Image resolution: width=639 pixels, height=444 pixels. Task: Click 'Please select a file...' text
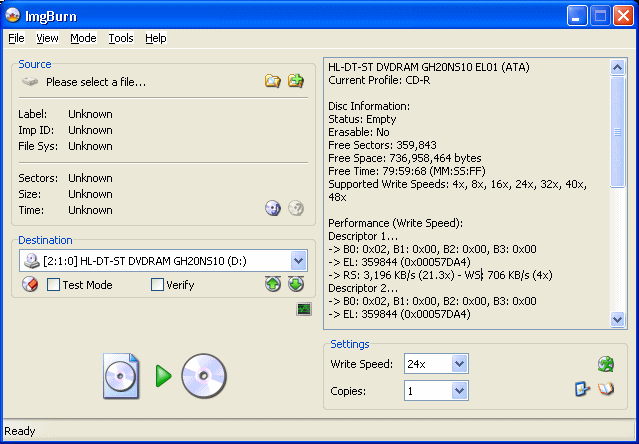point(96,82)
